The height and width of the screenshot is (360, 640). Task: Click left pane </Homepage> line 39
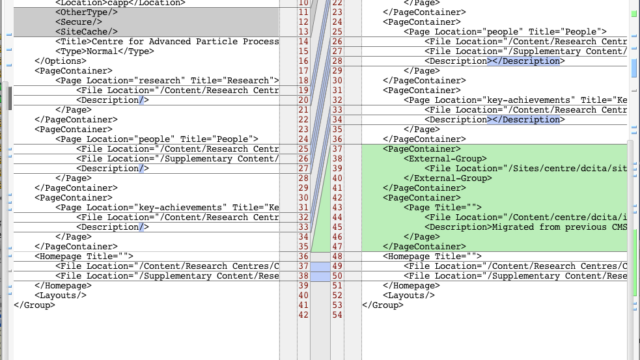[x=63, y=286]
